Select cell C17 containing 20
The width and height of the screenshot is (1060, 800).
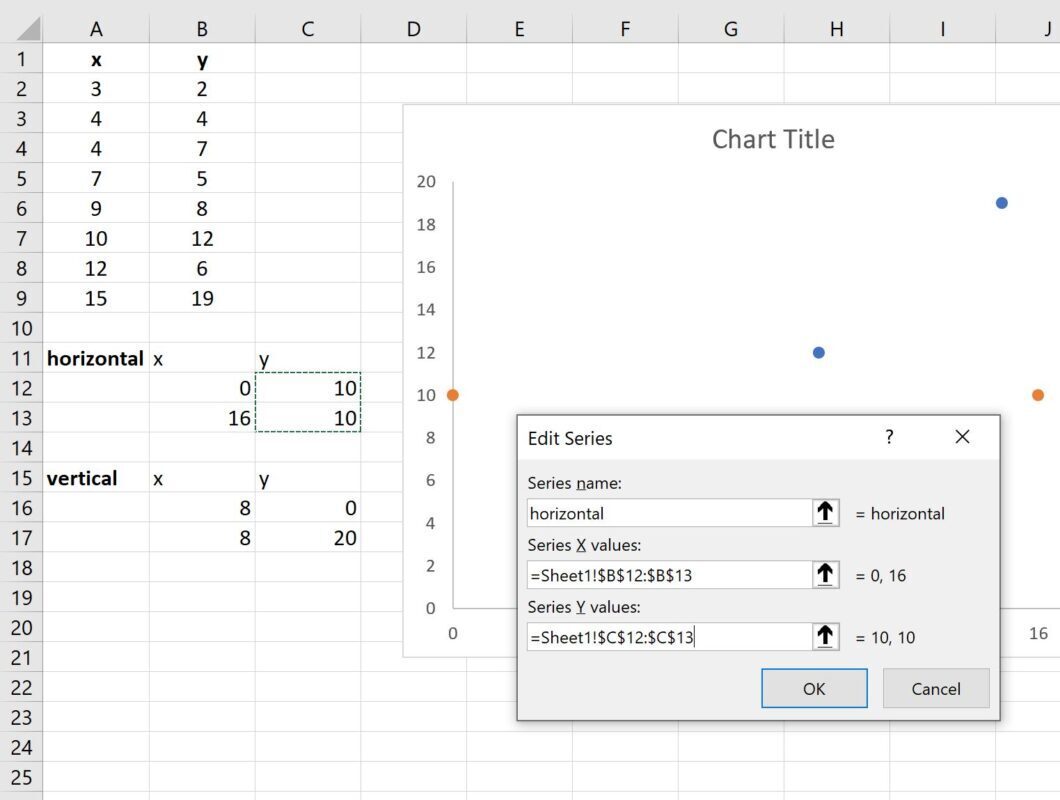308,538
